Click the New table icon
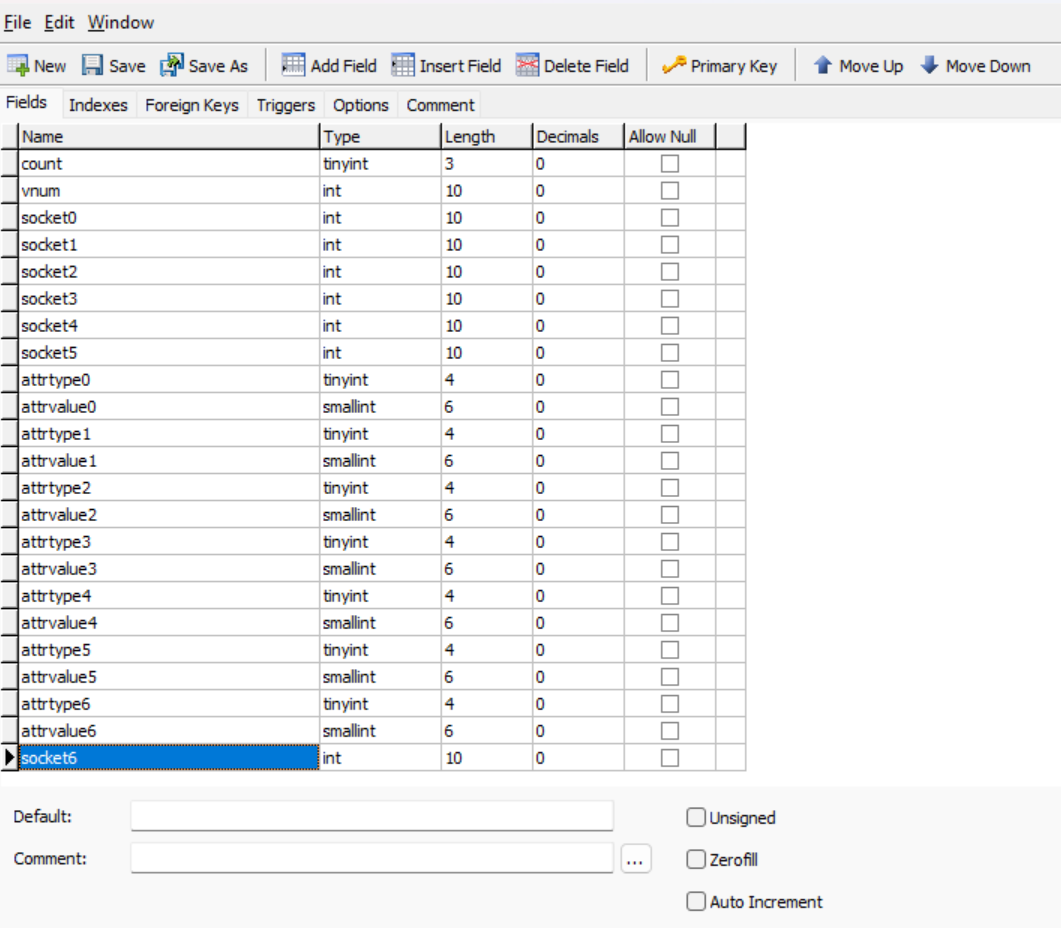Viewport: 1061px width, 928px height. (x=18, y=66)
